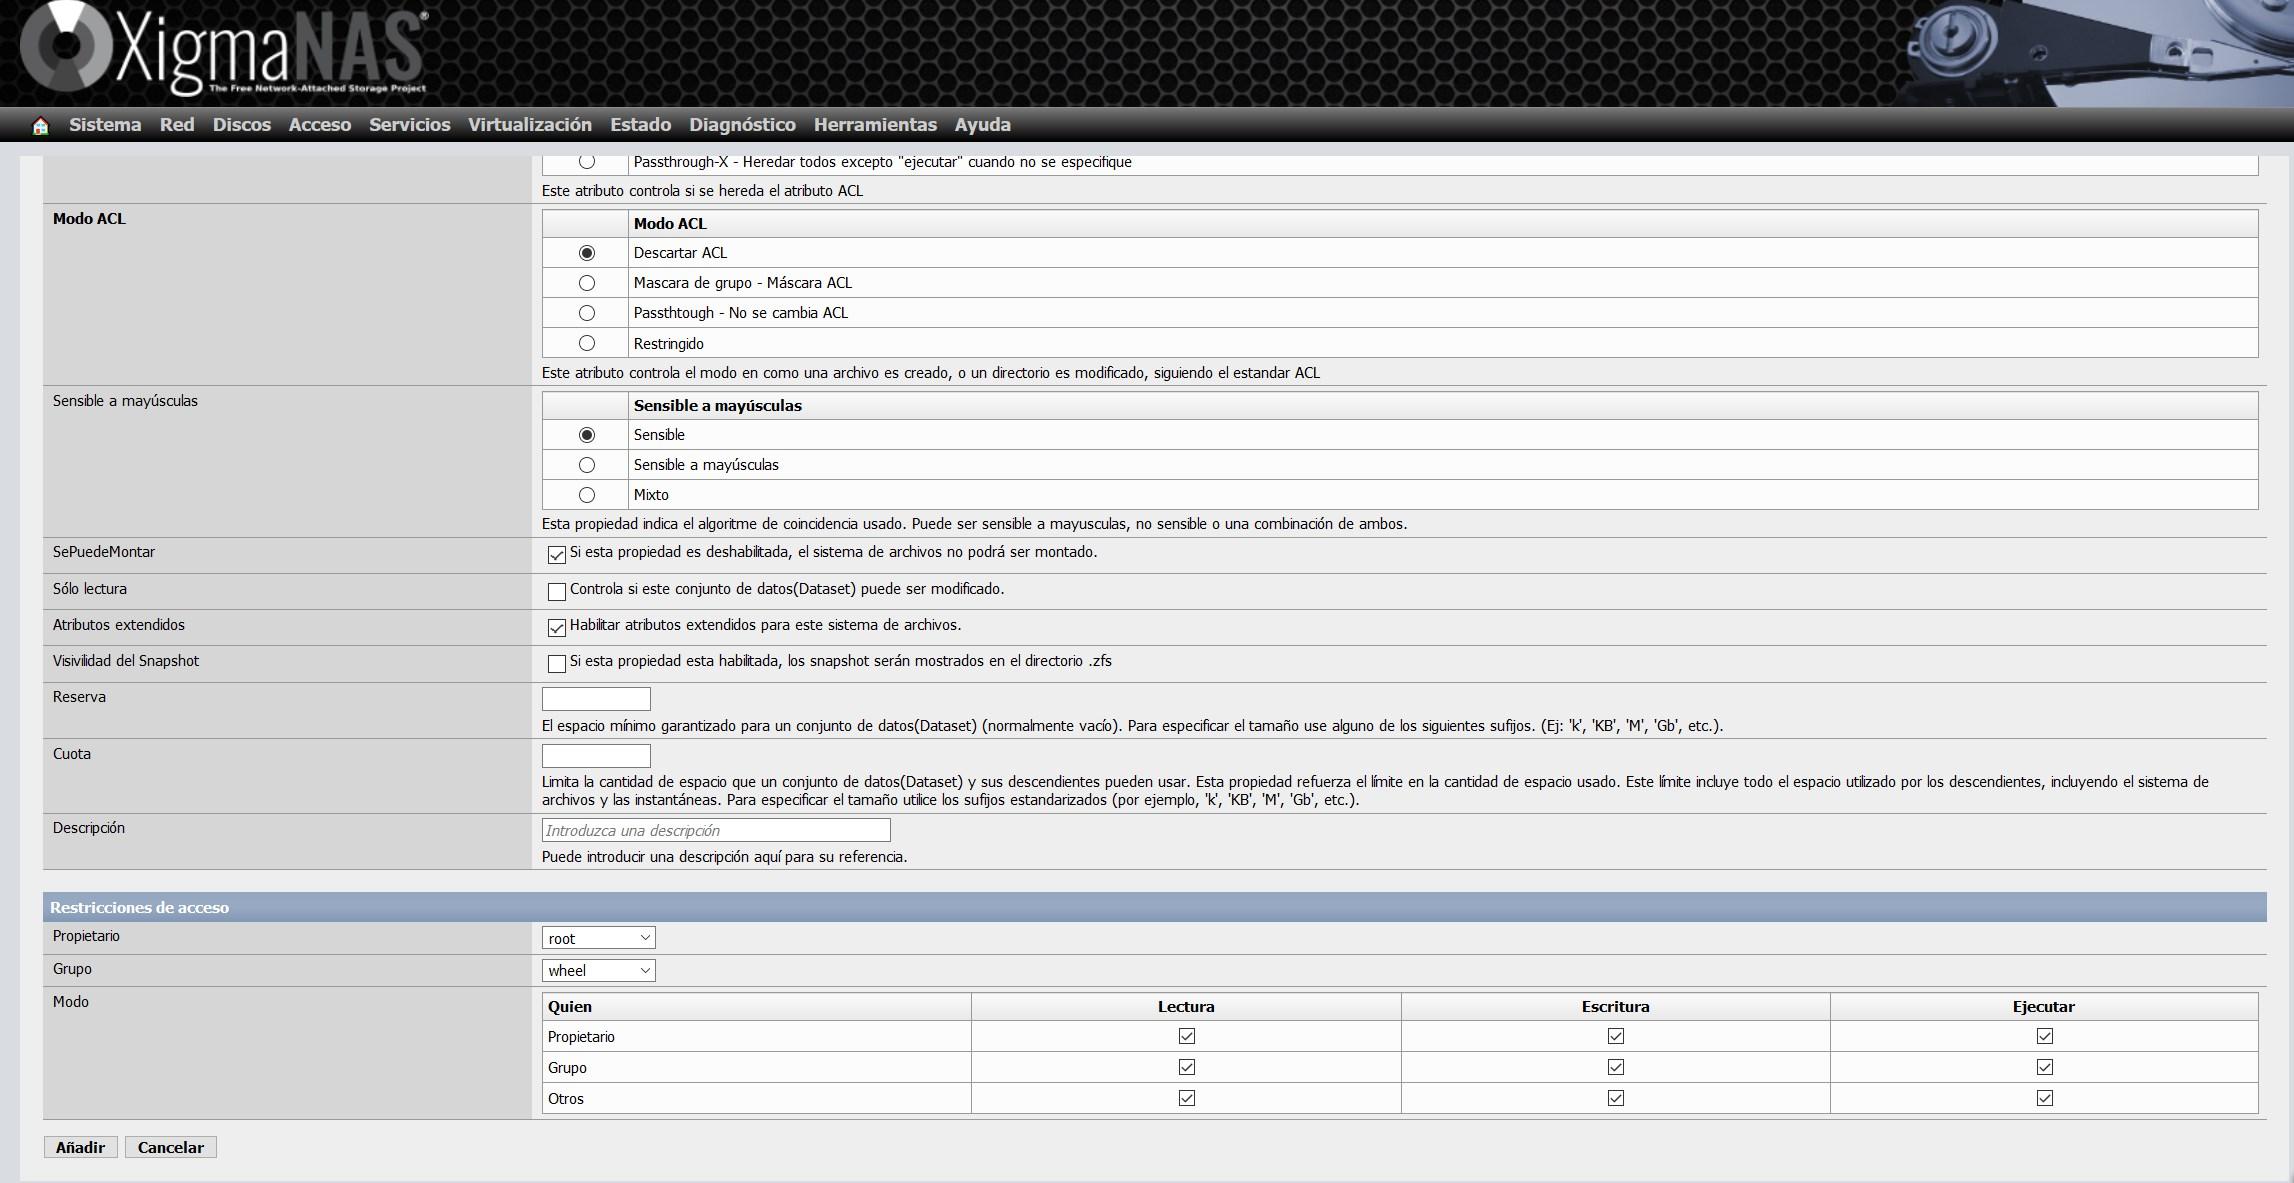The height and width of the screenshot is (1183, 2294).
Task: Uncheck the 'Atributos extendidos' checkbox
Action: point(557,628)
